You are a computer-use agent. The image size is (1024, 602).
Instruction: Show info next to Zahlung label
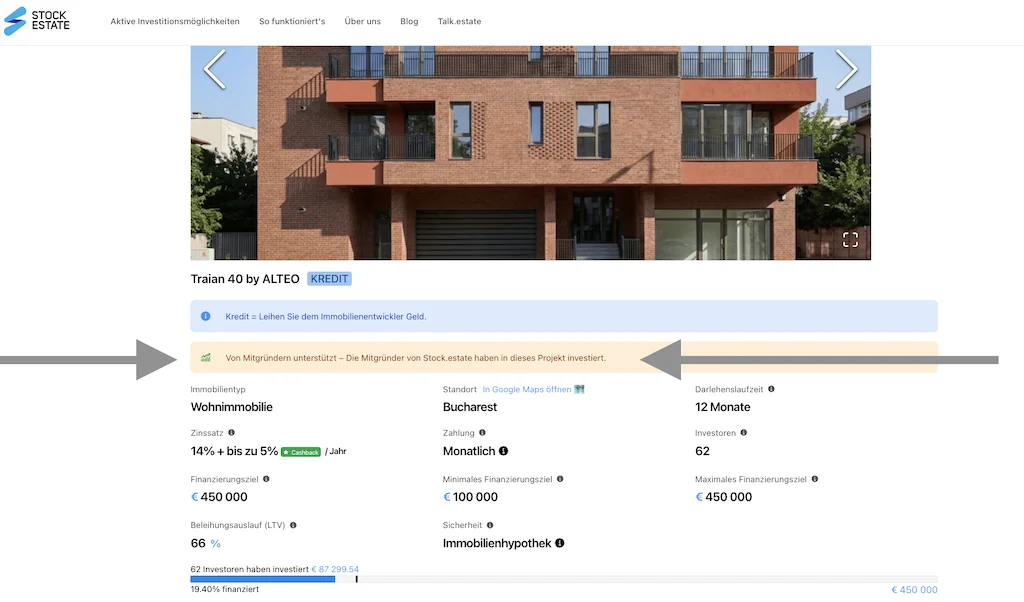pos(482,432)
